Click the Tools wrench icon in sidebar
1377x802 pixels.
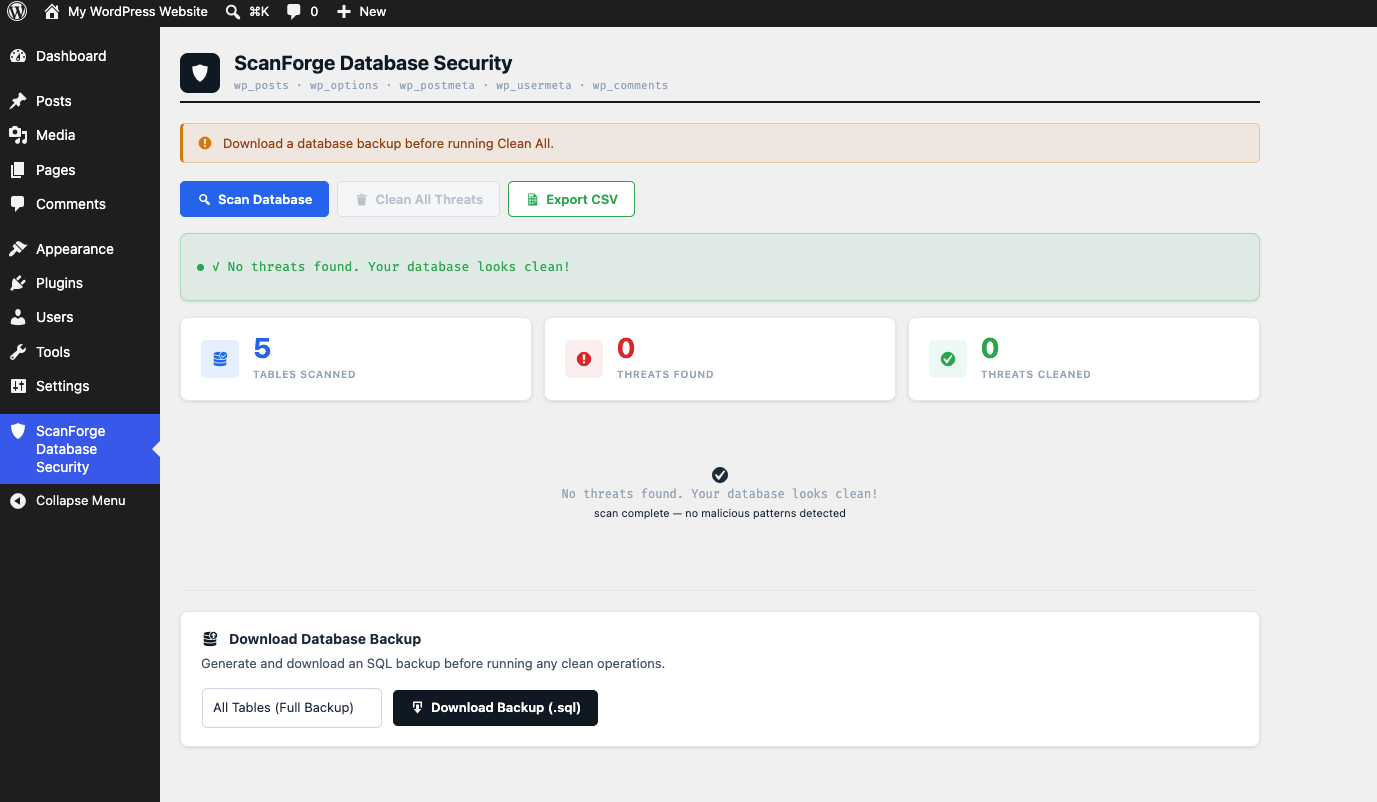coord(18,352)
